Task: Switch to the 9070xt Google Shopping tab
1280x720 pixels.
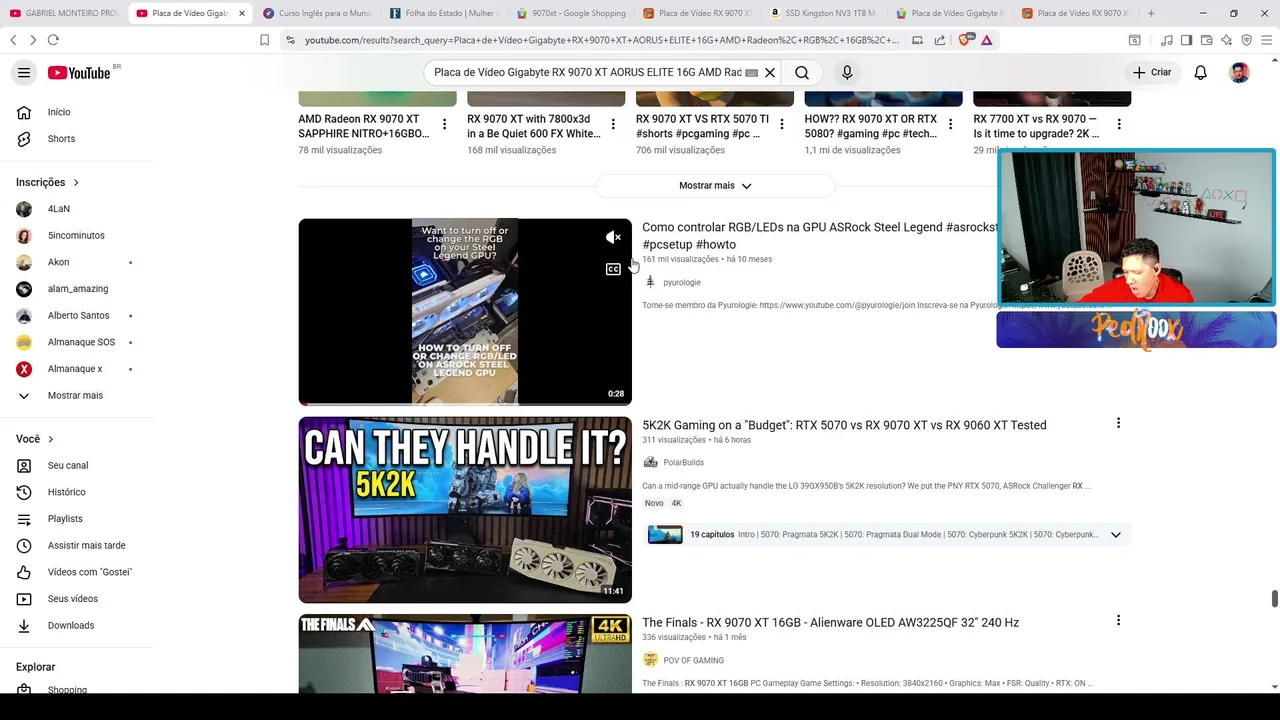Action: pyautogui.click(x=571, y=13)
